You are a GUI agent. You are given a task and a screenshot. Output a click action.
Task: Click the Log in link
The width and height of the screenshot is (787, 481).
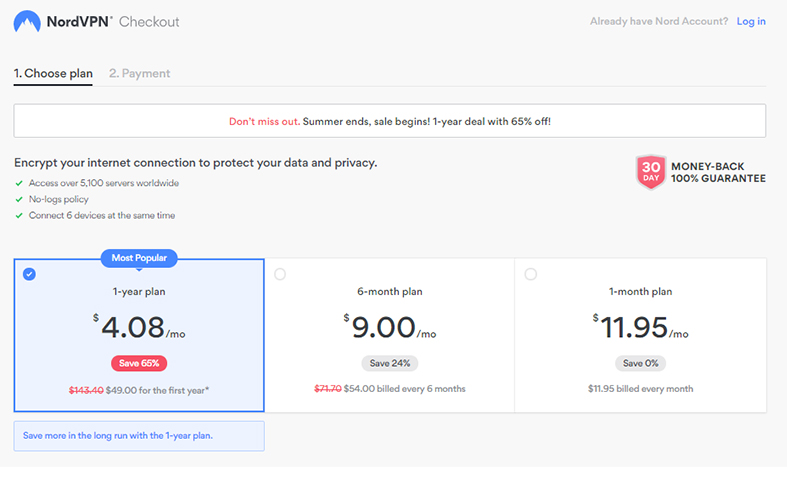(751, 21)
